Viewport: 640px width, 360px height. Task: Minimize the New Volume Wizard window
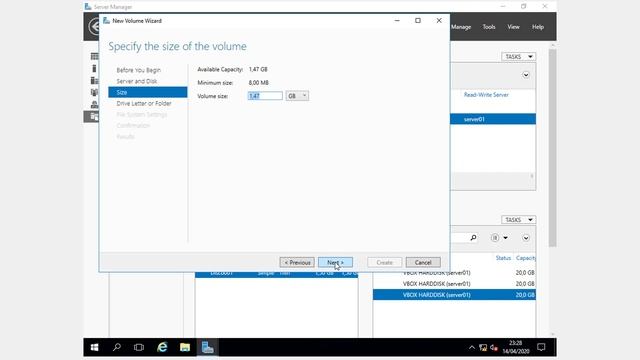397,20
